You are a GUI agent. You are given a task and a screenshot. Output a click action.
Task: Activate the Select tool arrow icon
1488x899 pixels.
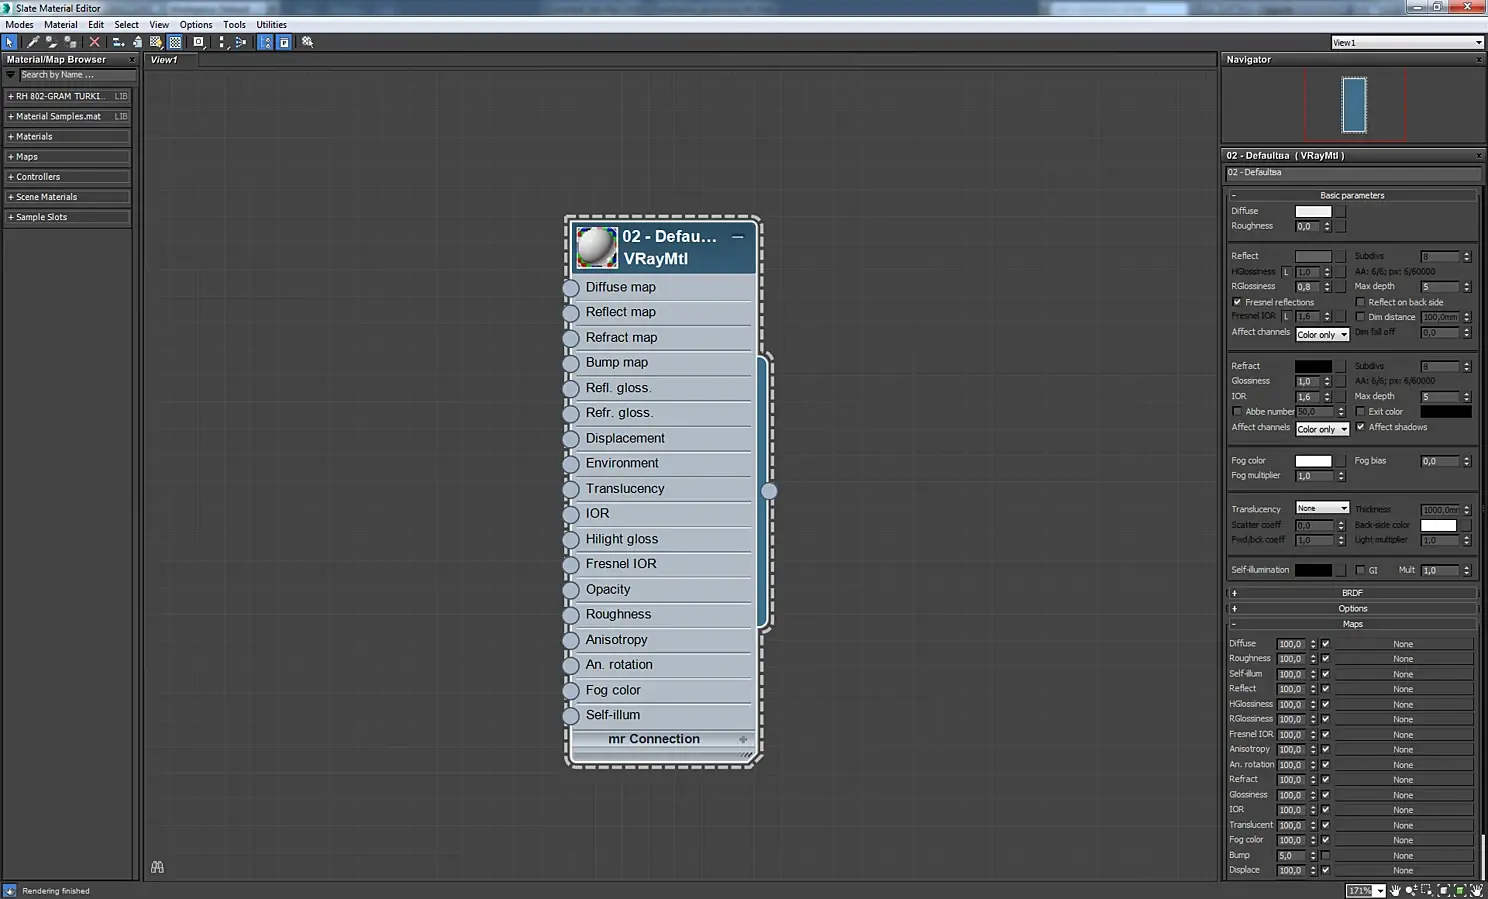coord(10,42)
